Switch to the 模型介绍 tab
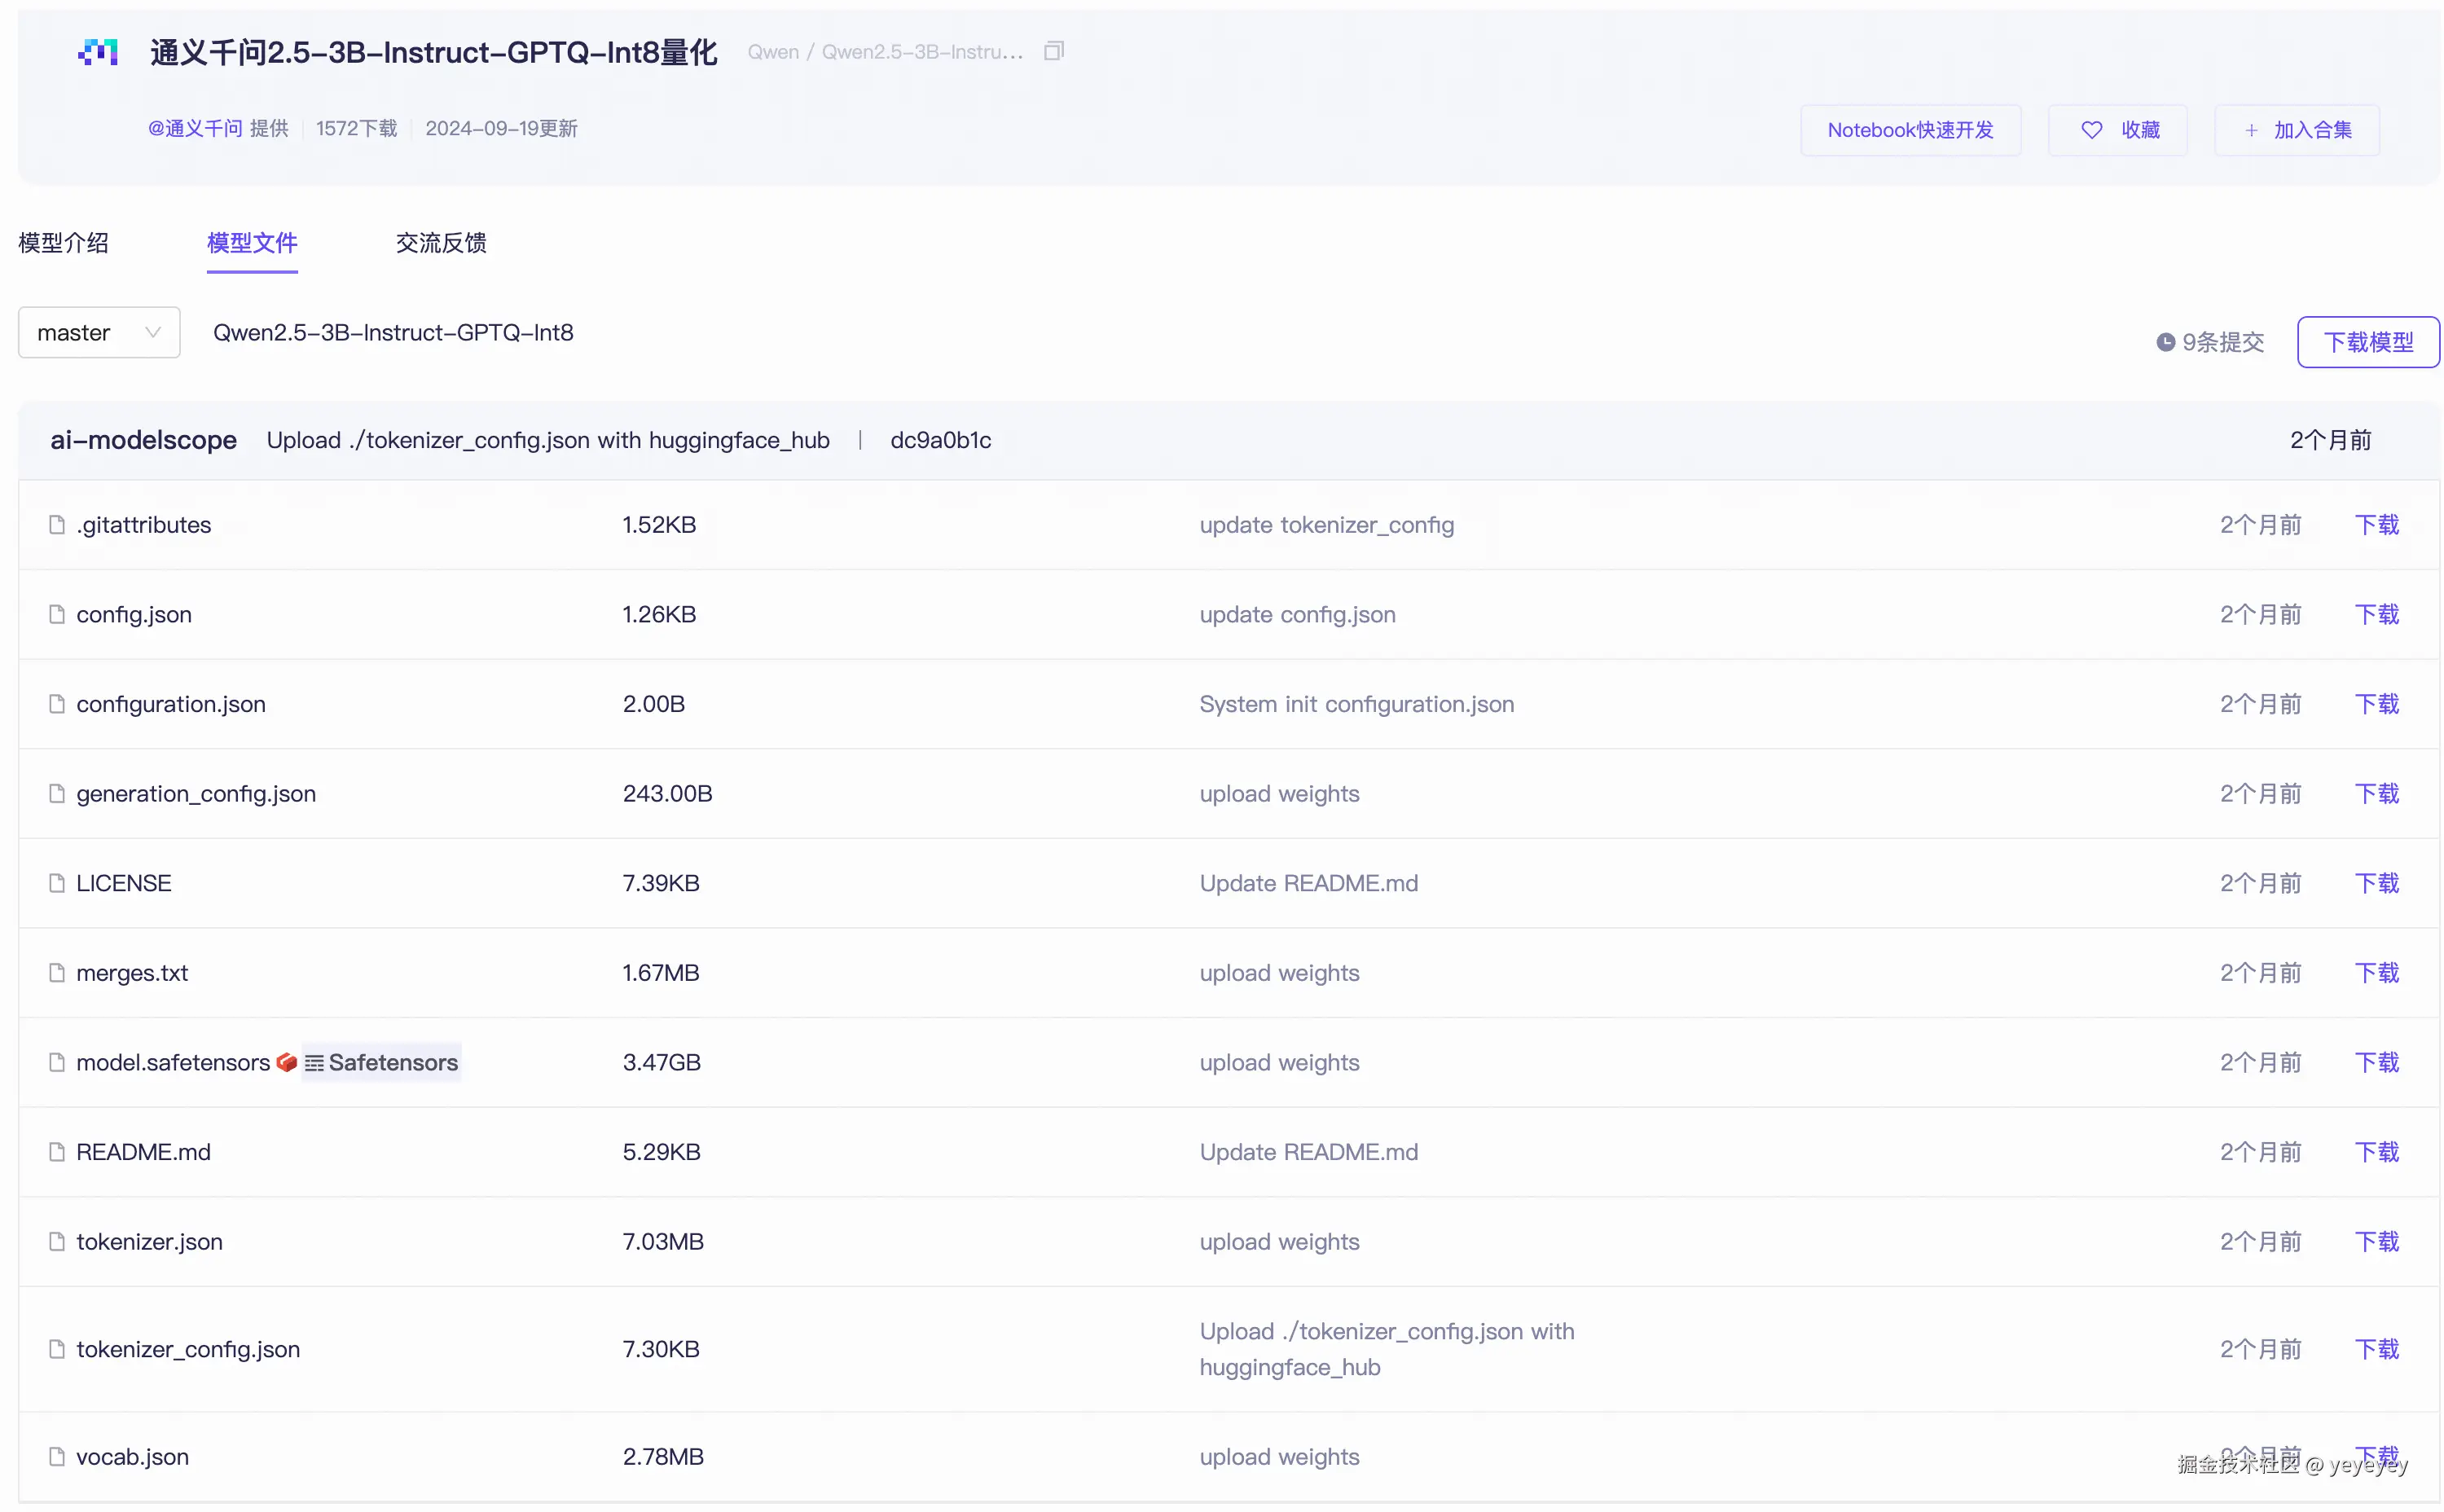The height and width of the screenshot is (1512, 2444). (63, 243)
